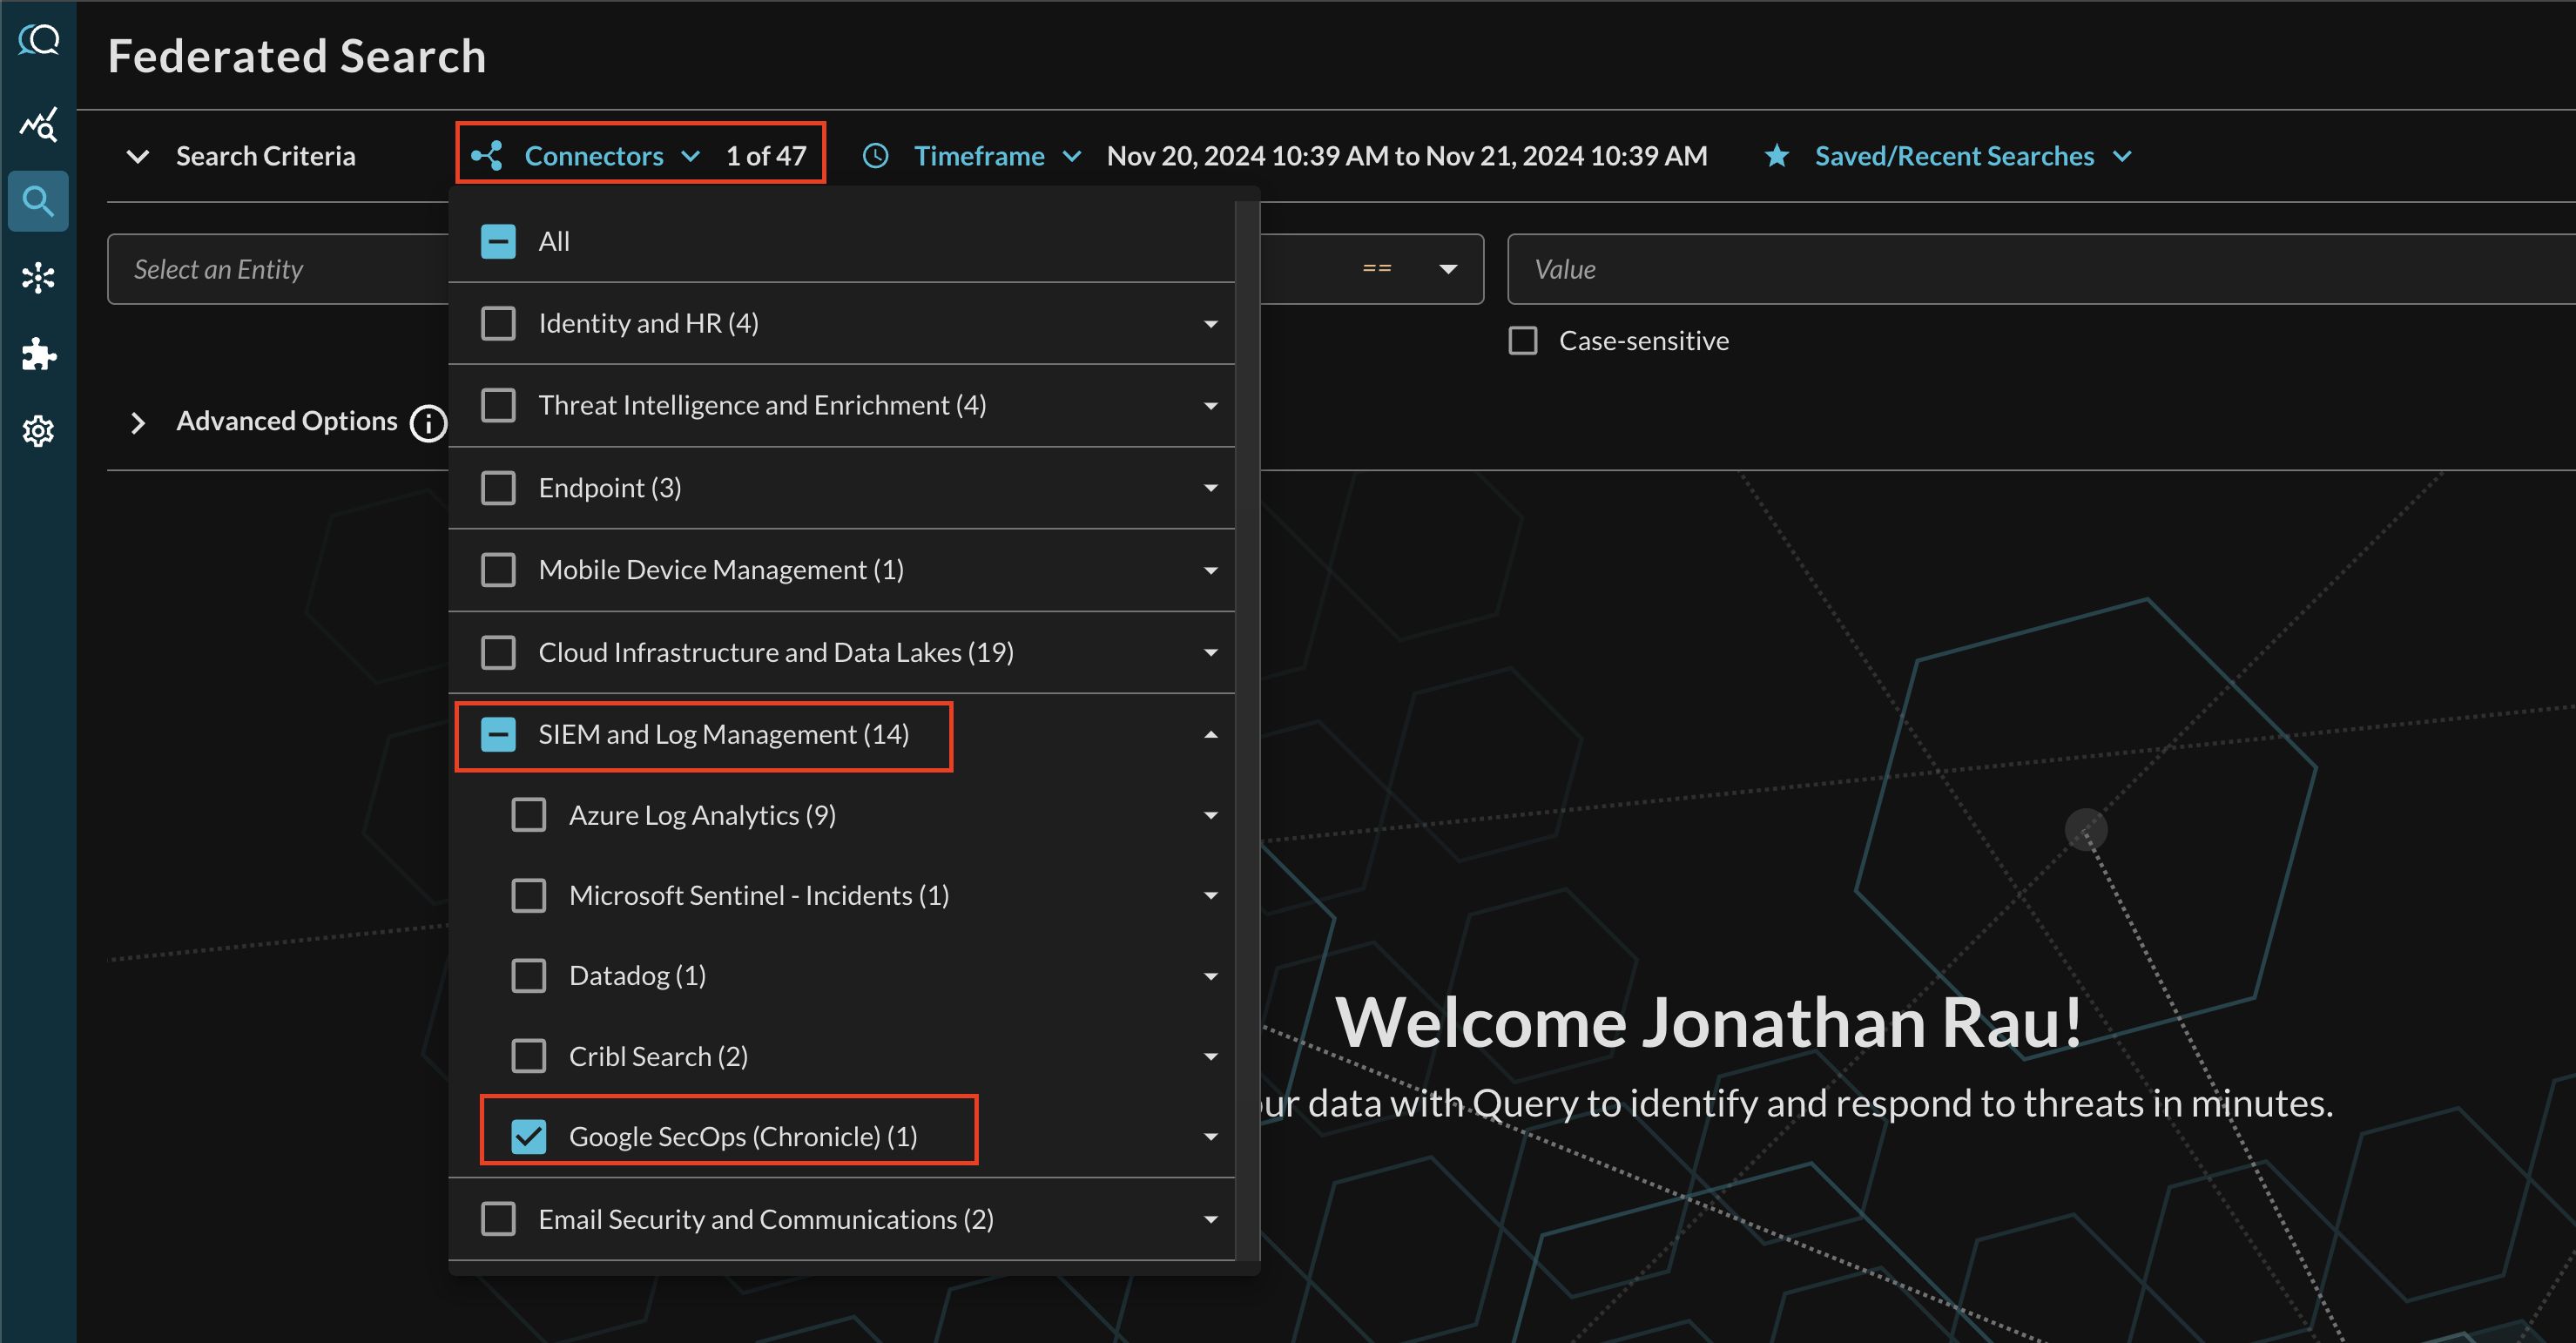This screenshot has width=2576, height=1343.
Task: Click the Timeframe range selector
Action: [x=980, y=155]
